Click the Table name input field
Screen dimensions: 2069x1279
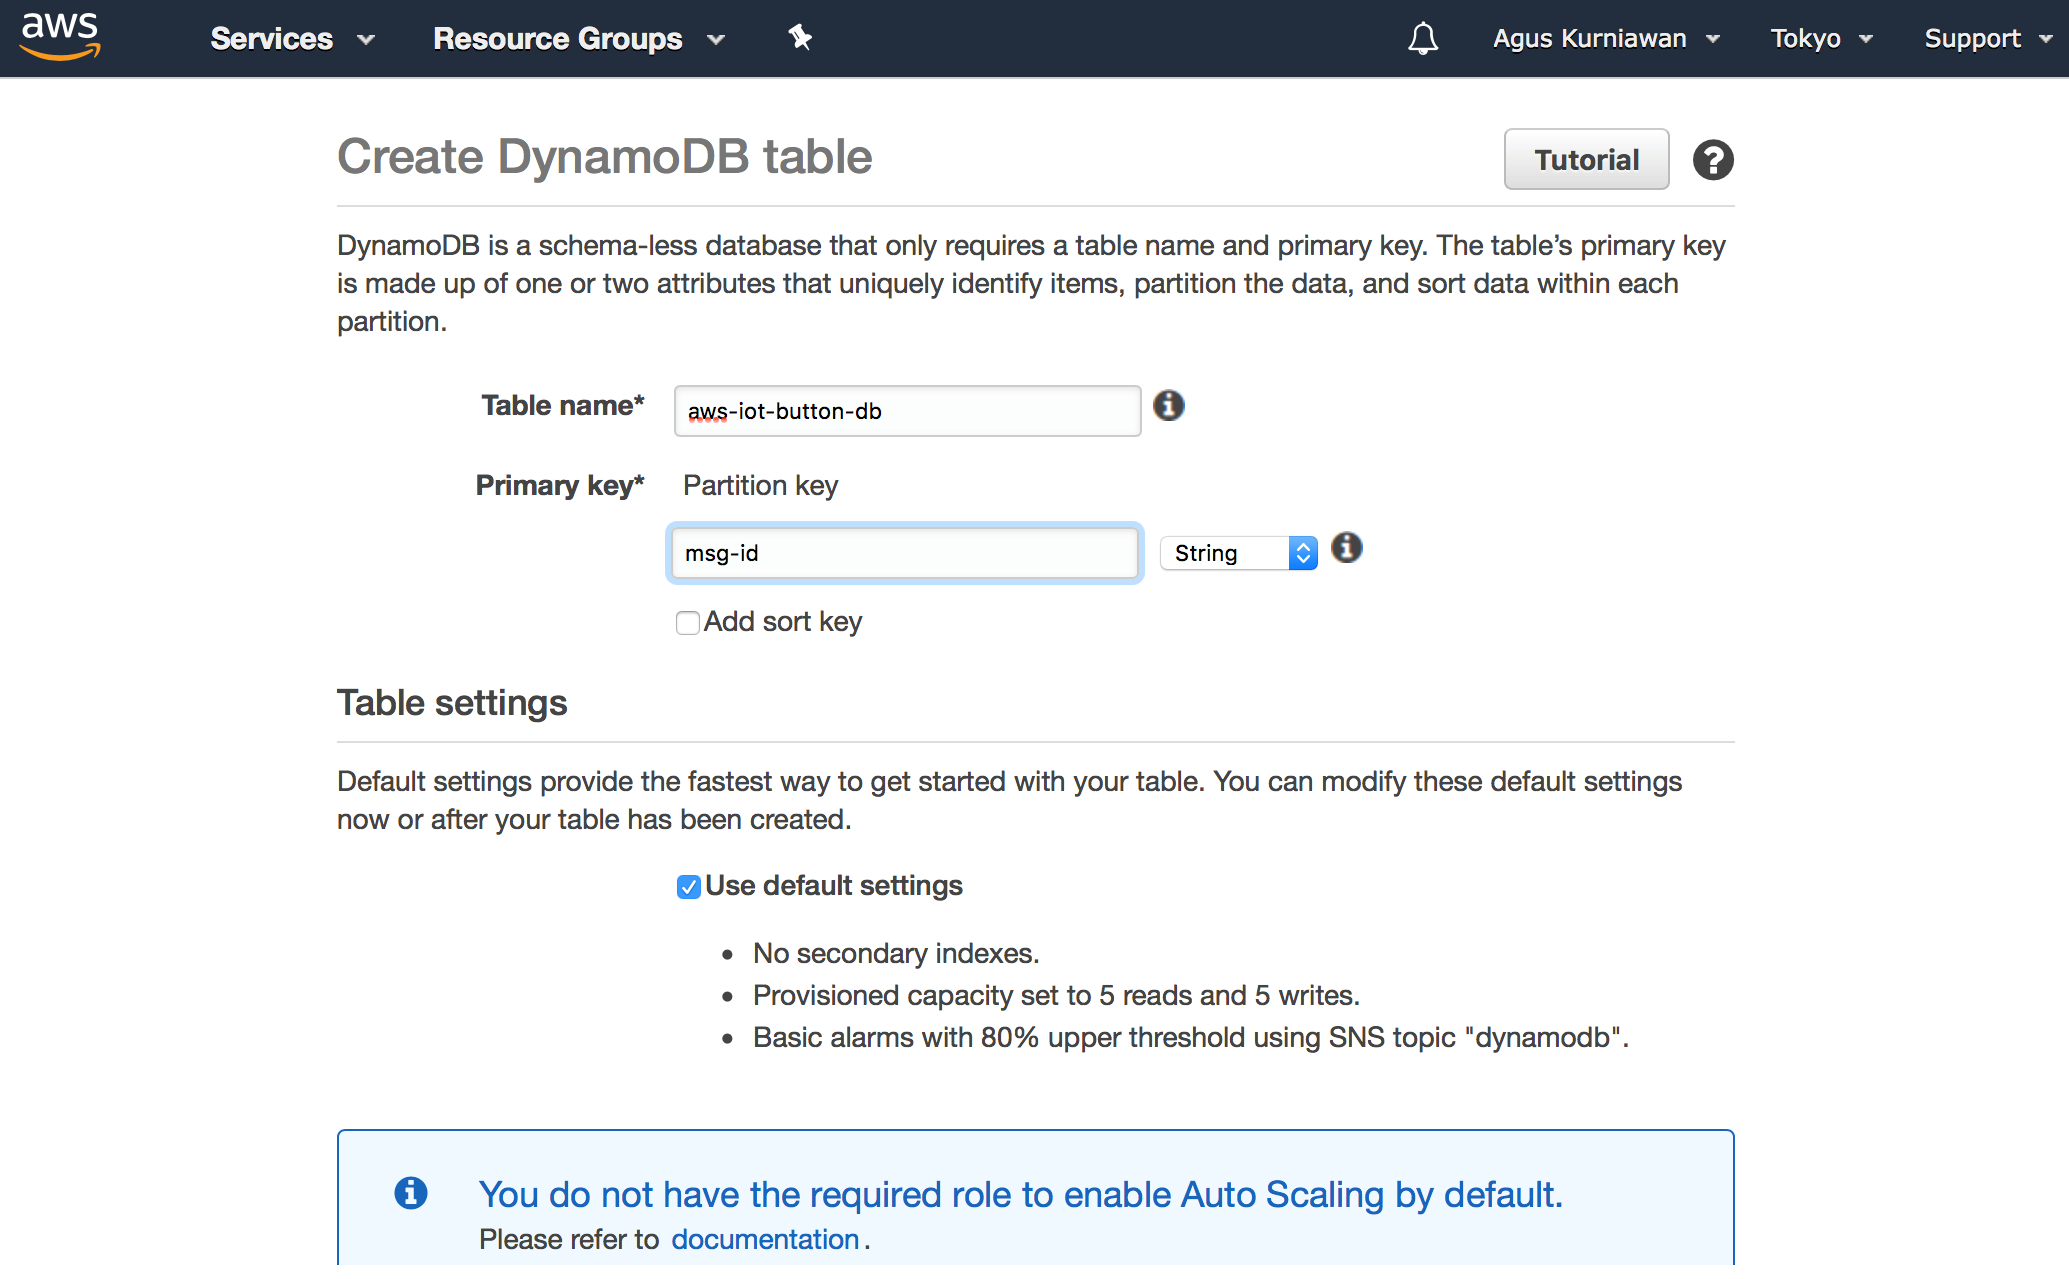907,411
